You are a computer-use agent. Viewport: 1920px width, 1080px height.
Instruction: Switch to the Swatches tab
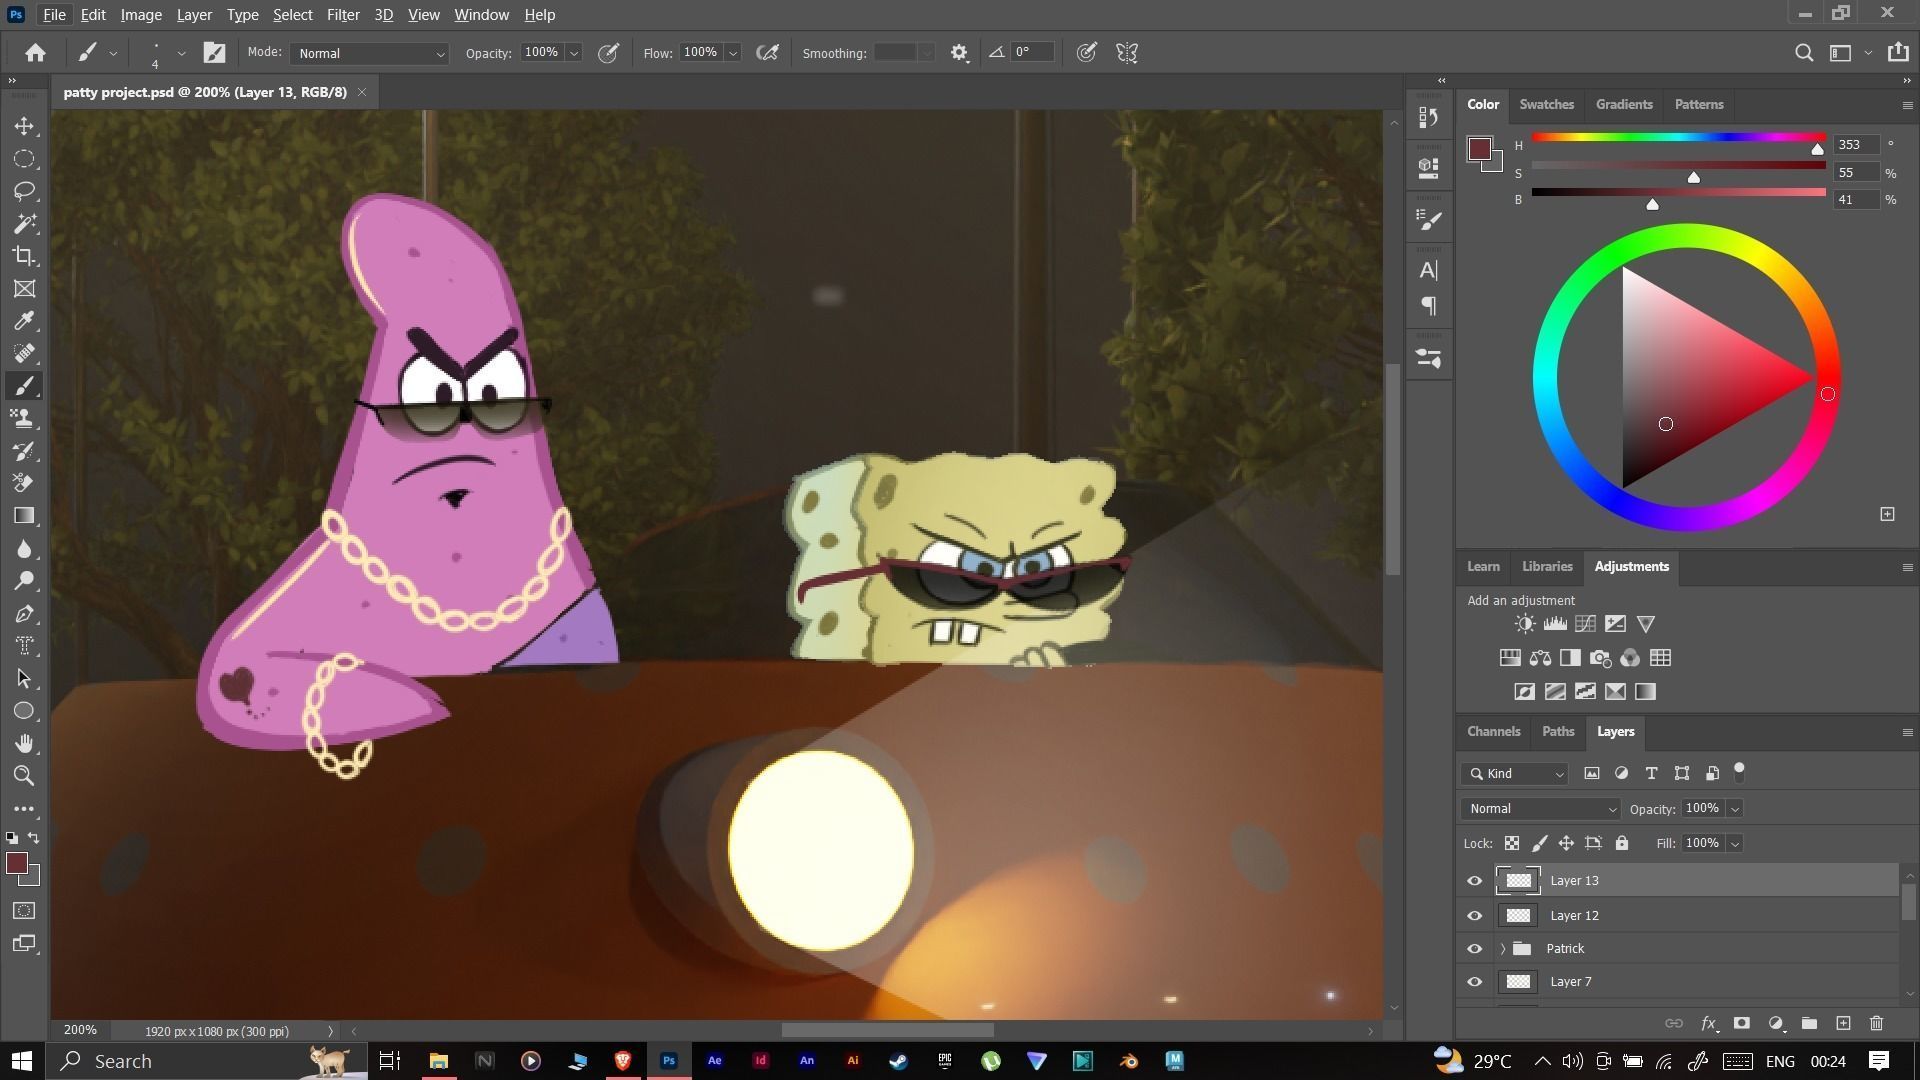tap(1546, 104)
